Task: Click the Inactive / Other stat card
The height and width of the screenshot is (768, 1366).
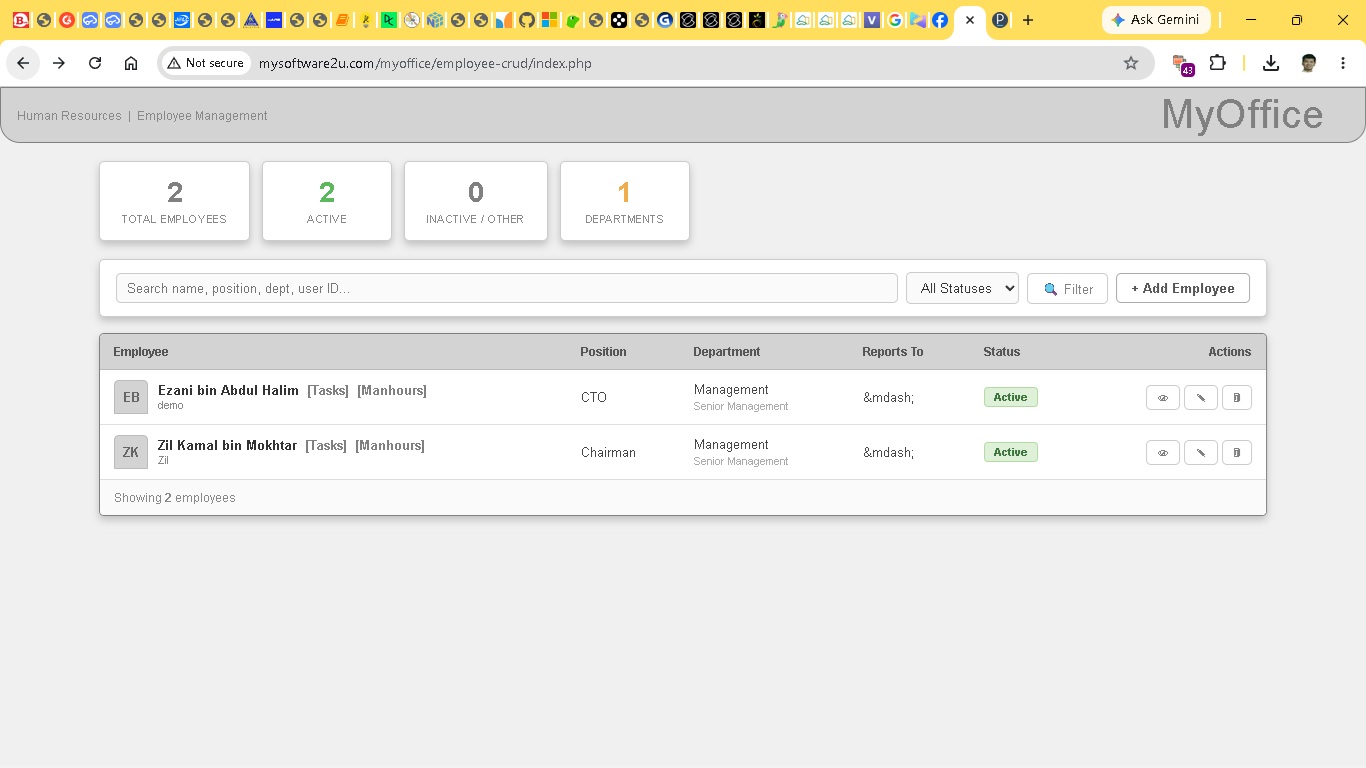Action: pos(476,201)
